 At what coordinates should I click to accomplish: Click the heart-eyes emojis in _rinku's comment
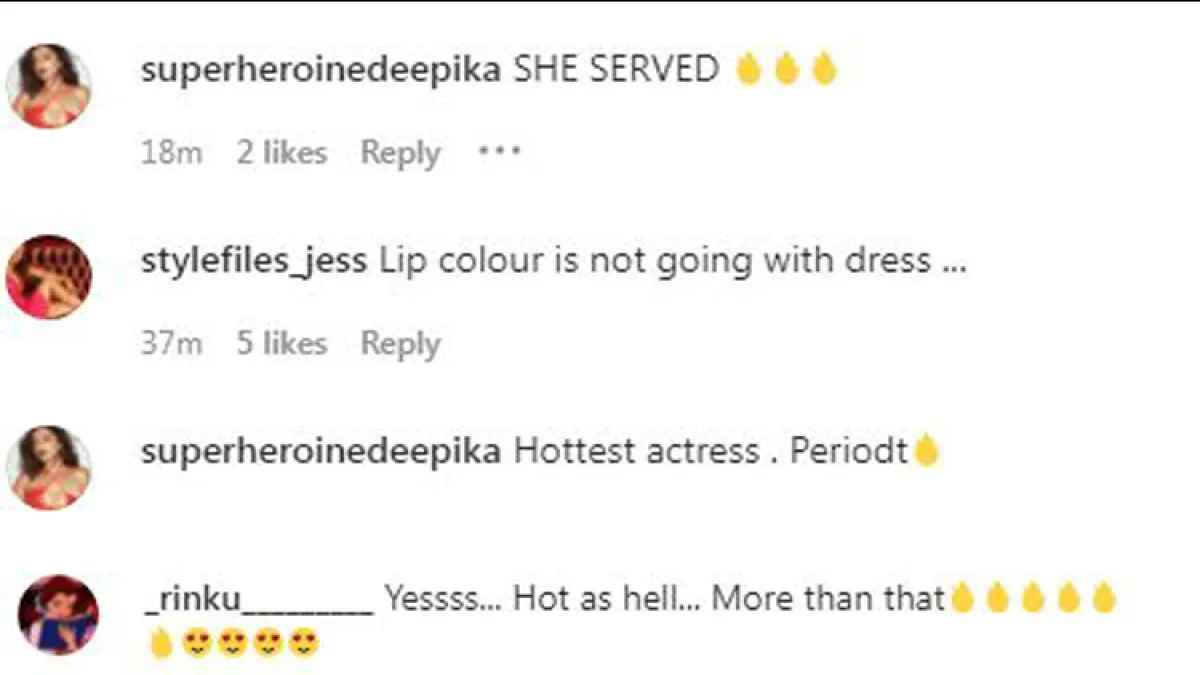pyautogui.click(x=250, y=644)
